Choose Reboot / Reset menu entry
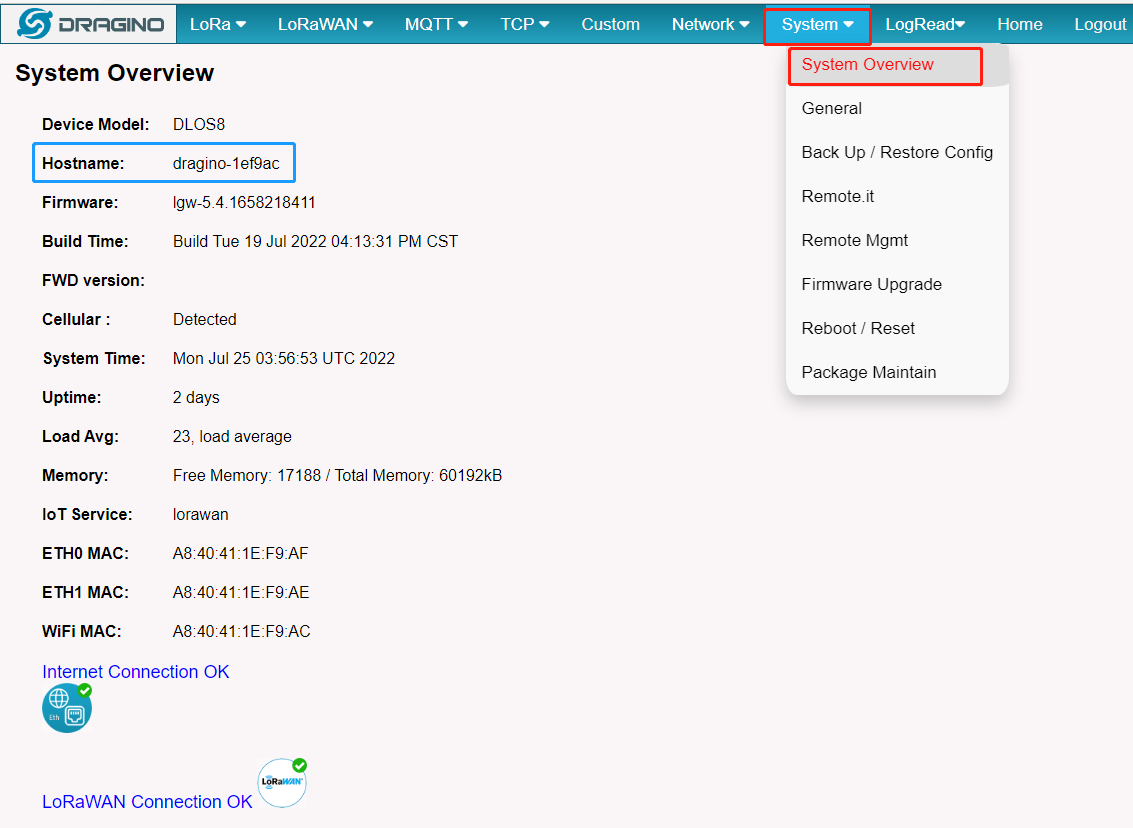The height and width of the screenshot is (828, 1133). pyautogui.click(x=897, y=329)
